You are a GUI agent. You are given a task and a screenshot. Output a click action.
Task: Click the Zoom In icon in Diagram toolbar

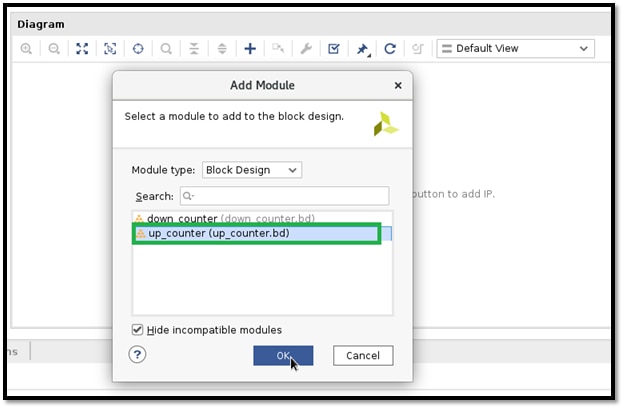(x=26, y=49)
